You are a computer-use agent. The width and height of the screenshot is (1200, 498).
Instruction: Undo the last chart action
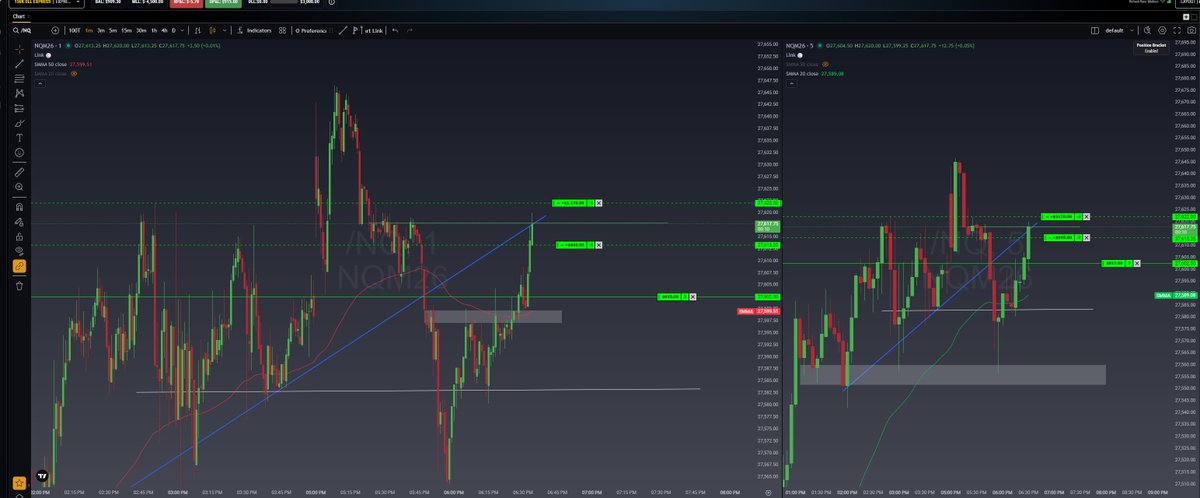pyautogui.click(x=395, y=31)
